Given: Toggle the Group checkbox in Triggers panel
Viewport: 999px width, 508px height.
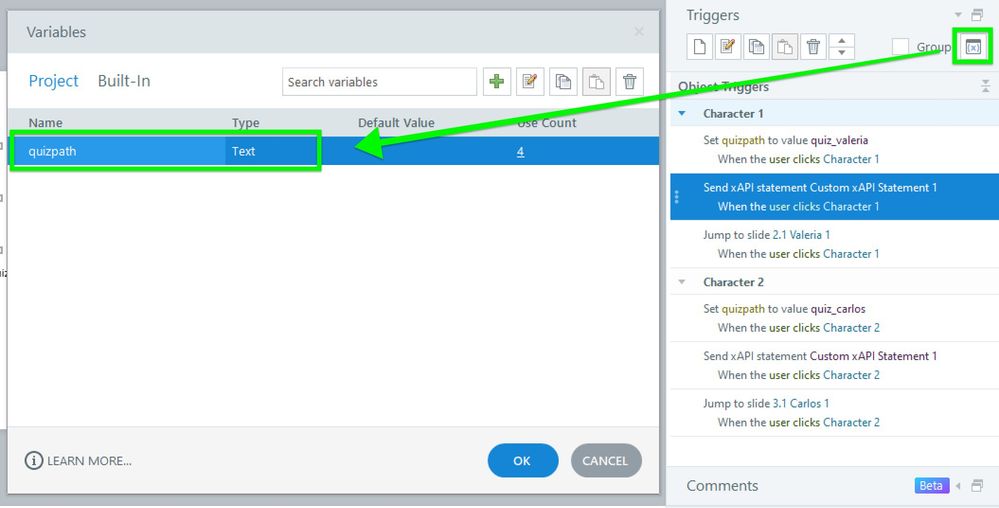Looking at the screenshot, I should click(x=900, y=47).
